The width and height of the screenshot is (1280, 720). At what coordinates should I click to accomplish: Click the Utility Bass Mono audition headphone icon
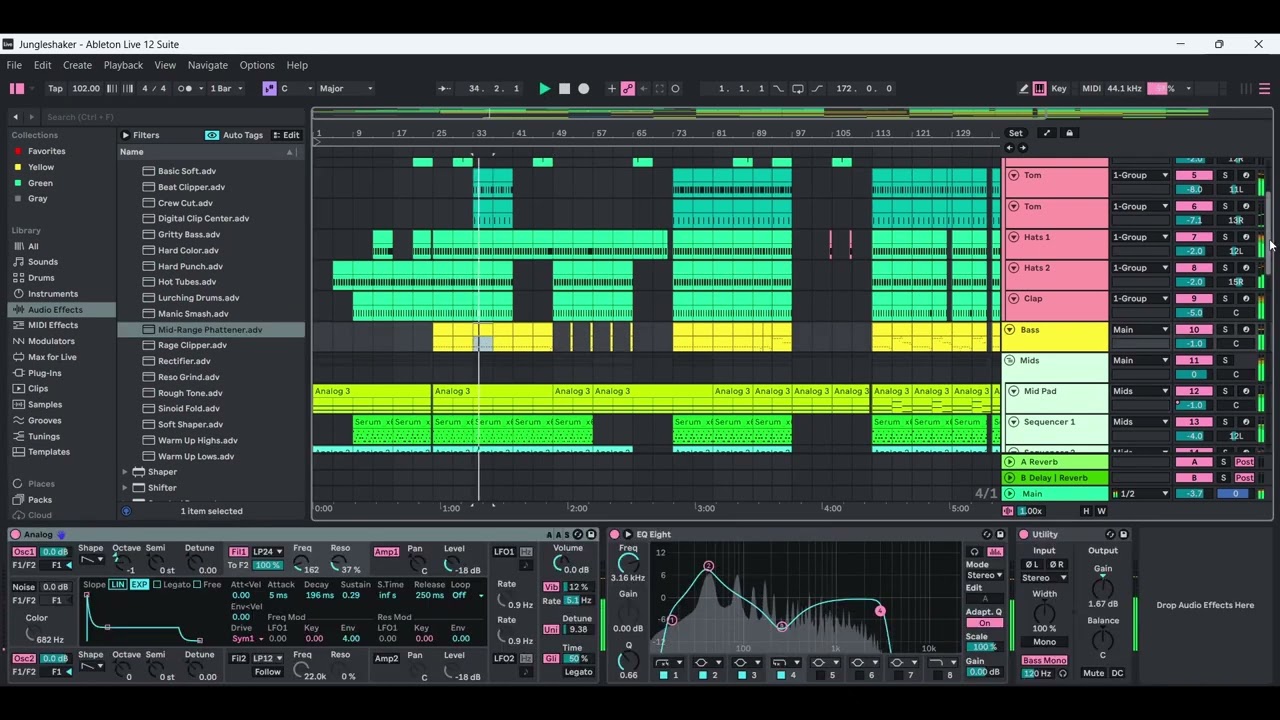1062,674
